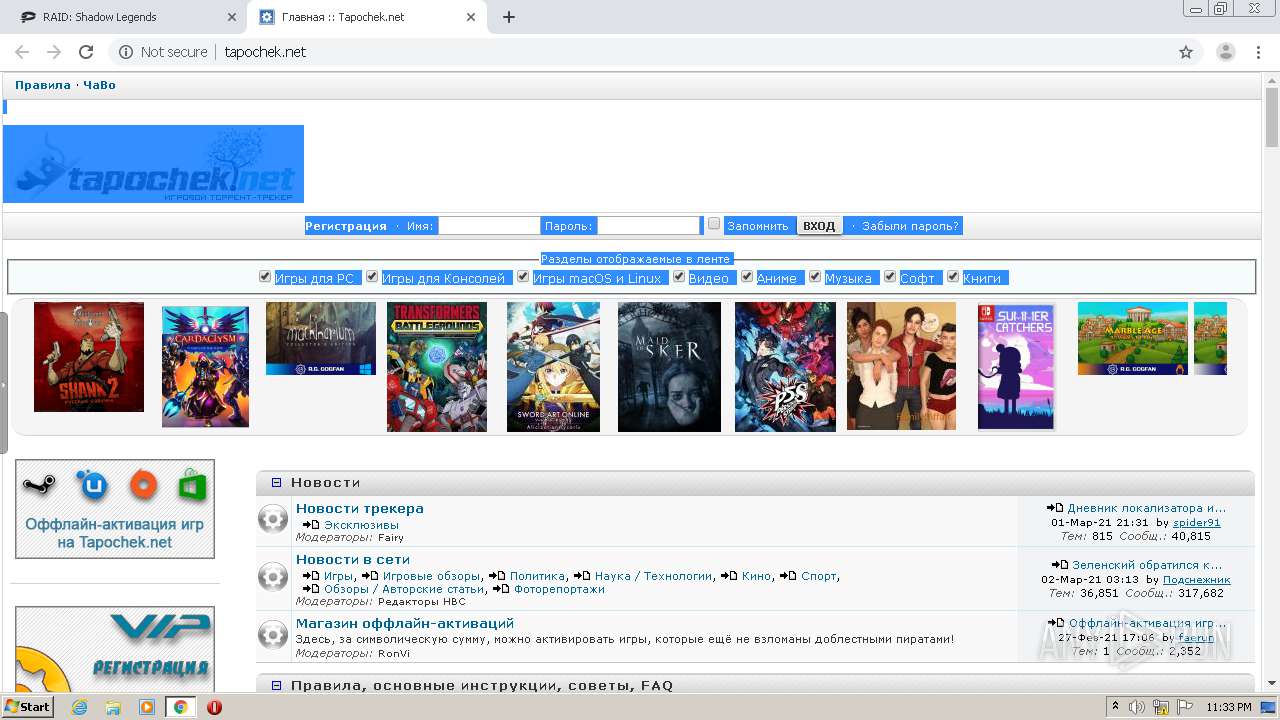Open the Новости в сети forum
Screen dimensions: 1280x720
(x=353, y=560)
